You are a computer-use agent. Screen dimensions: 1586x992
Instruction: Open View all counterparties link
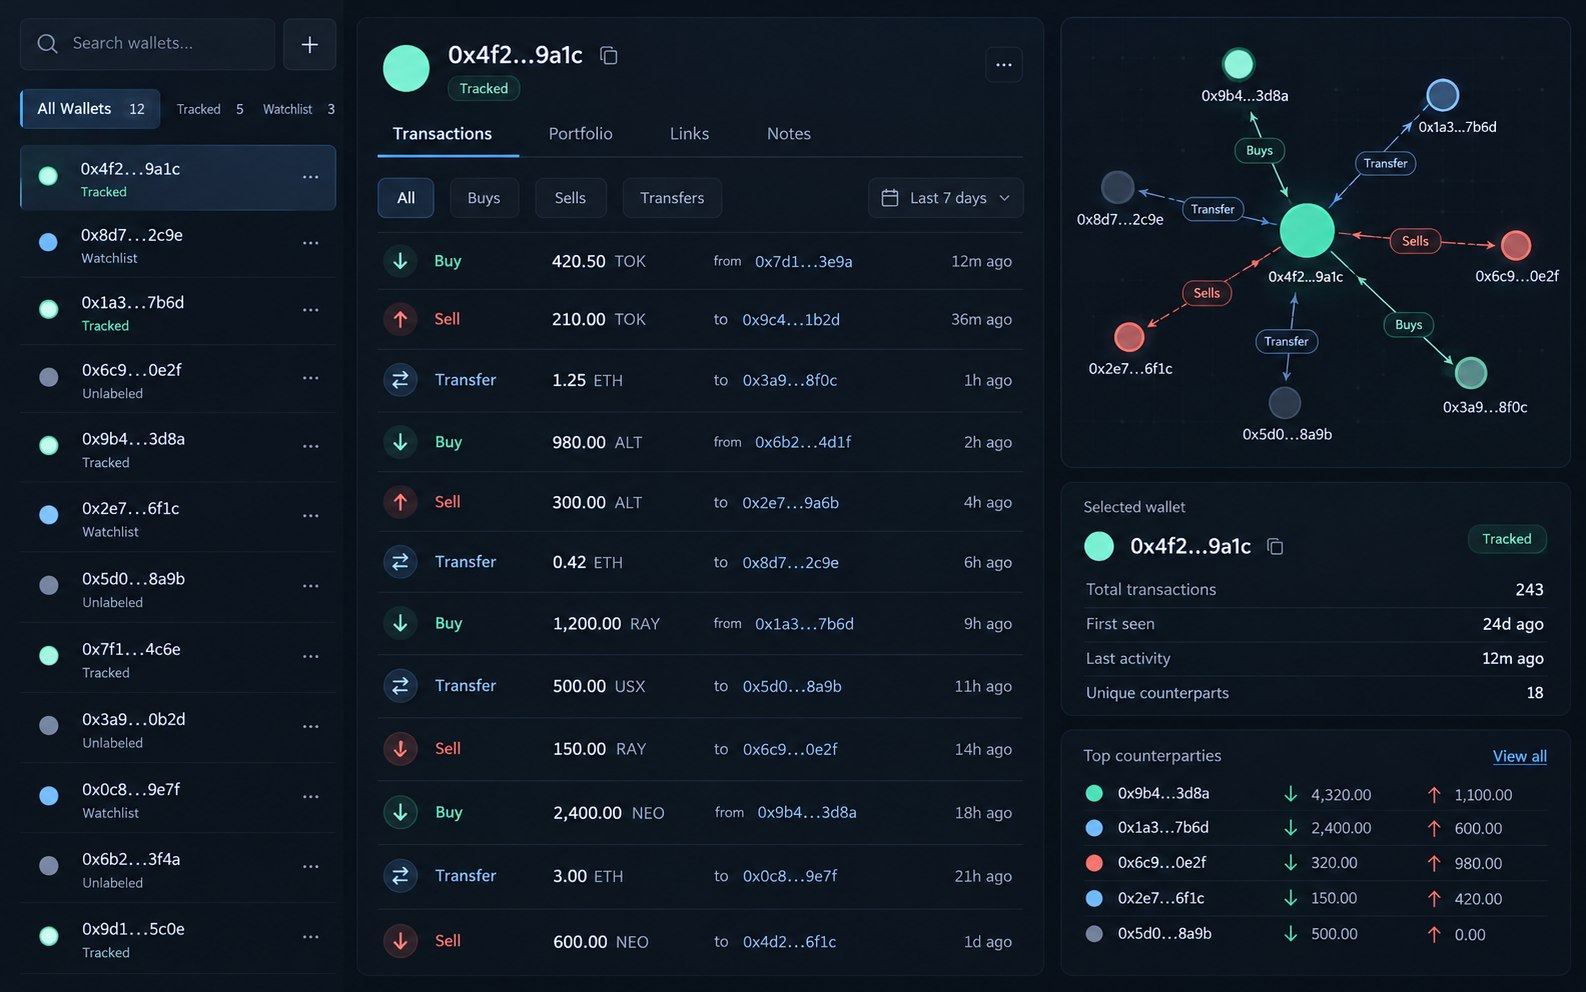(x=1519, y=756)
